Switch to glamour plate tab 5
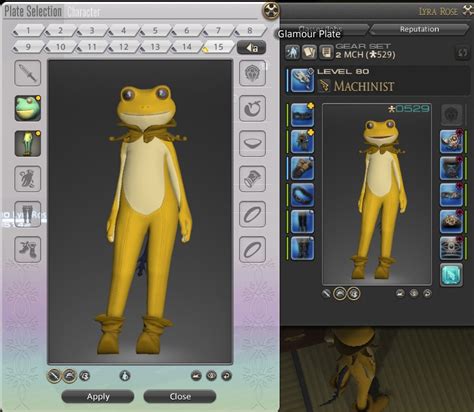This screenshot has width=474, height=412. click(155, 31)
